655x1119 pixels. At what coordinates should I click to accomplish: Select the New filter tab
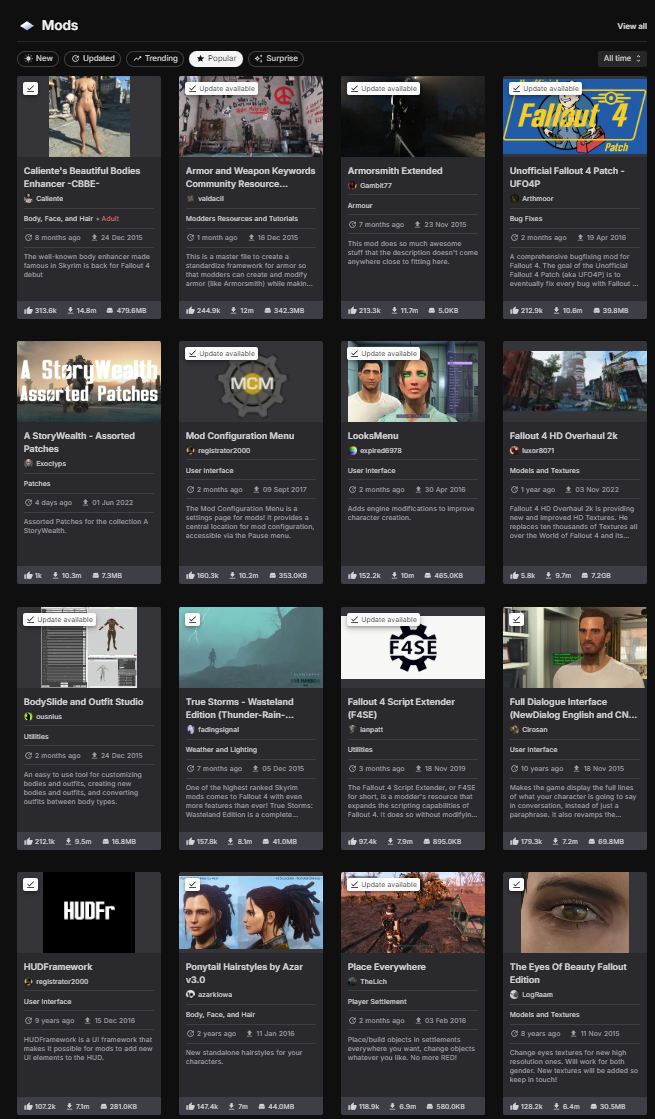coord(39,59)
